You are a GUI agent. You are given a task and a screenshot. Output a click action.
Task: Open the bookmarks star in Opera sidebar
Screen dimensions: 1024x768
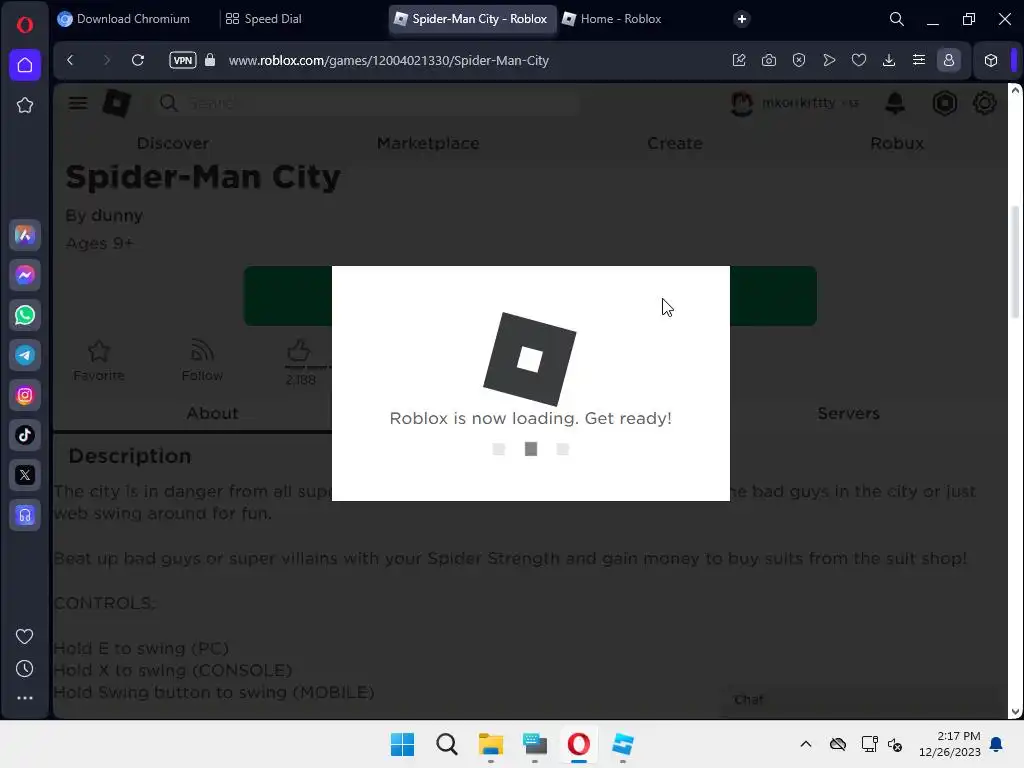click(25, 105)
